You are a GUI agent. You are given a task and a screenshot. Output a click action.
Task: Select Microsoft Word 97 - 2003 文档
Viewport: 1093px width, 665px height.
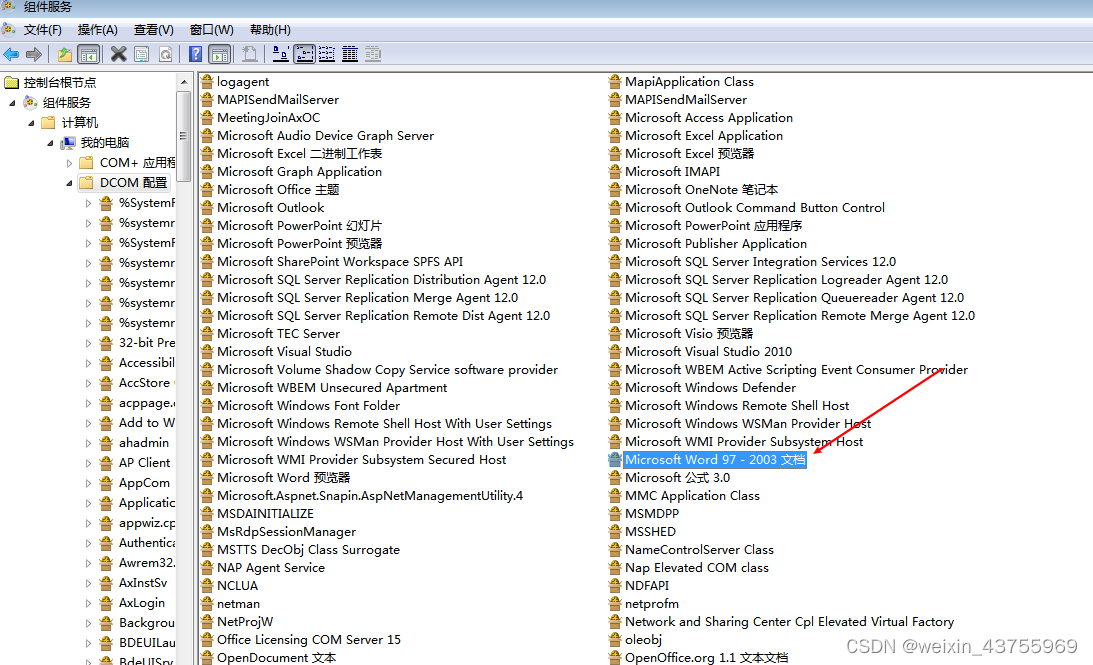click(x=714, y=460)
